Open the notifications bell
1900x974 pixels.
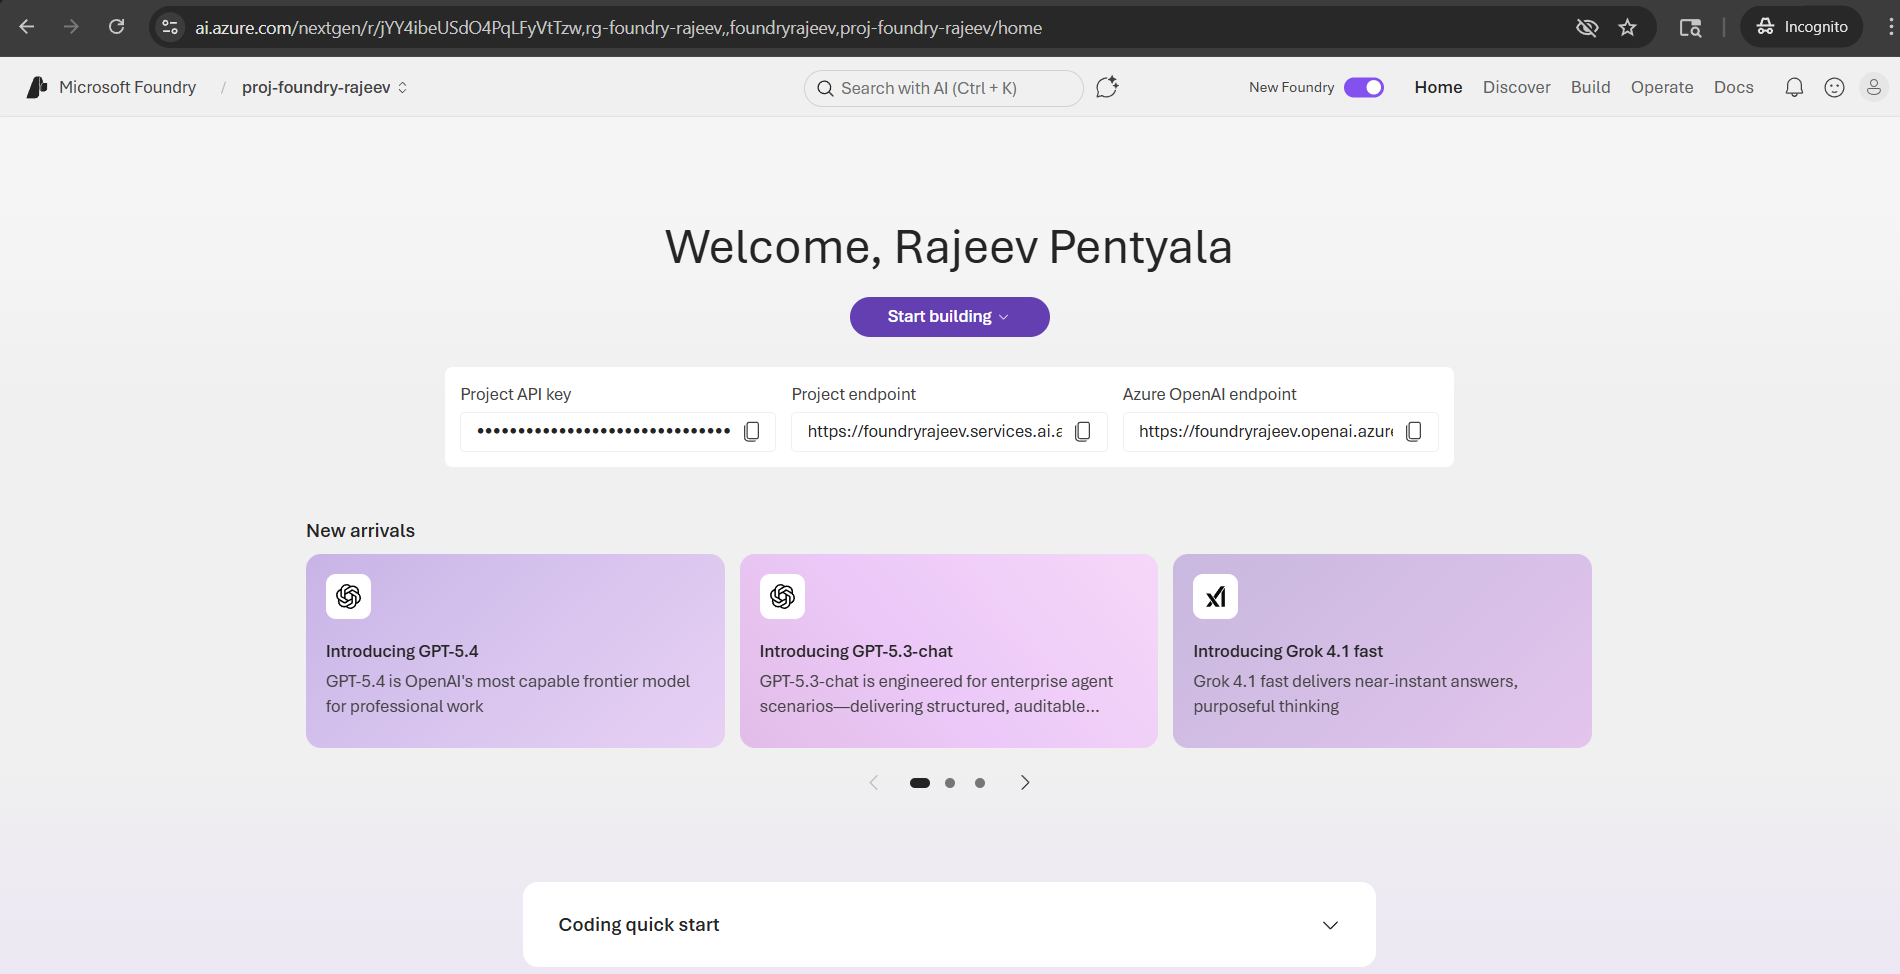pos(1794,88)
